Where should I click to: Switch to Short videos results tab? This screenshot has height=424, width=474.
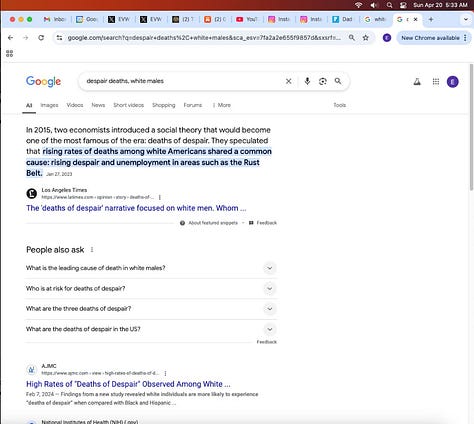click(129, 105)
